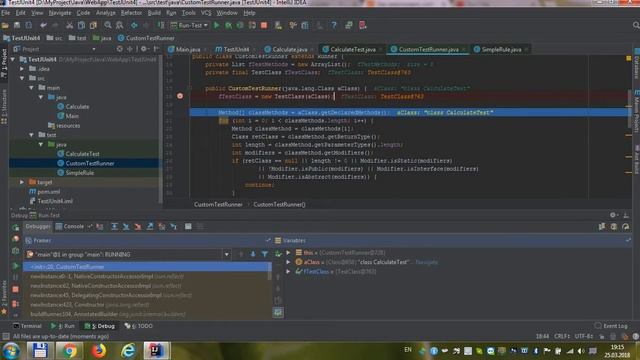640x360 pixels.
Task: Click the Help question mark icon
Action: coord(334,25)
